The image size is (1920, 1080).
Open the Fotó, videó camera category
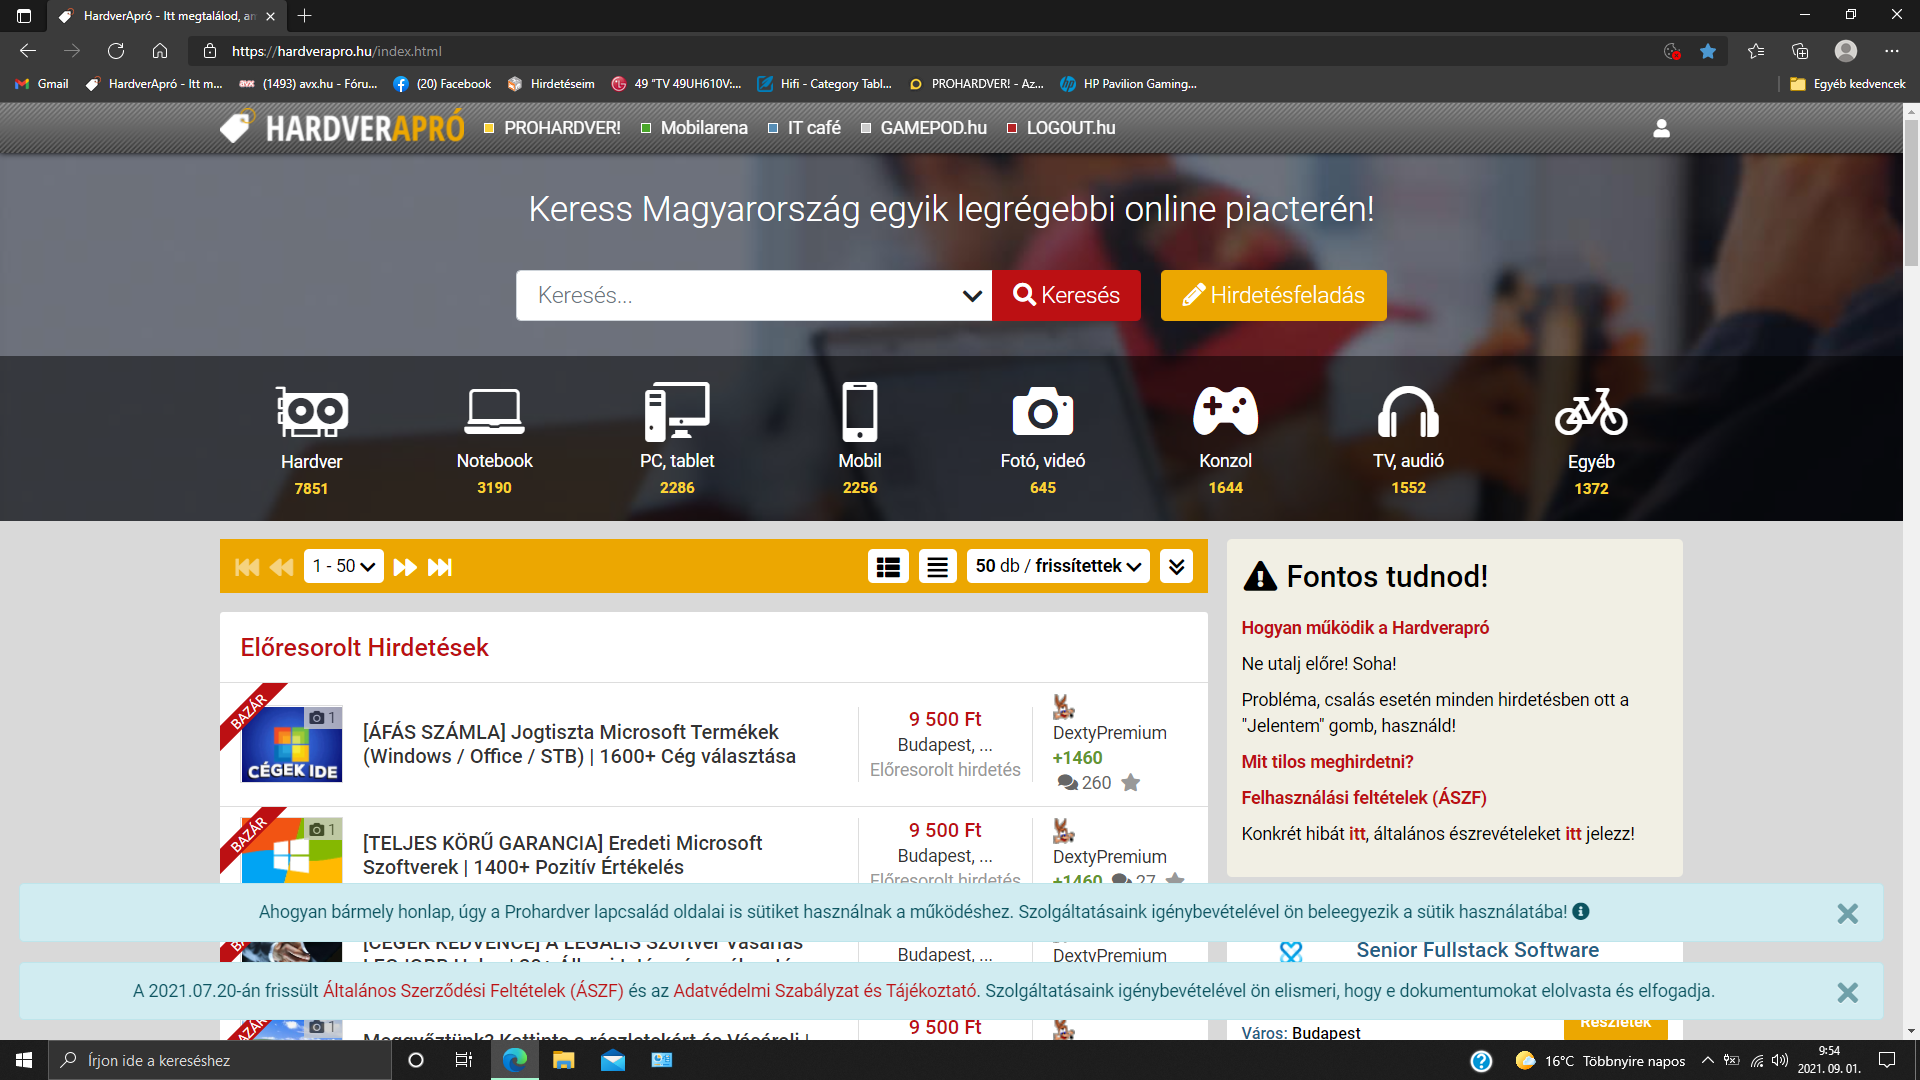click(1042, 412)
